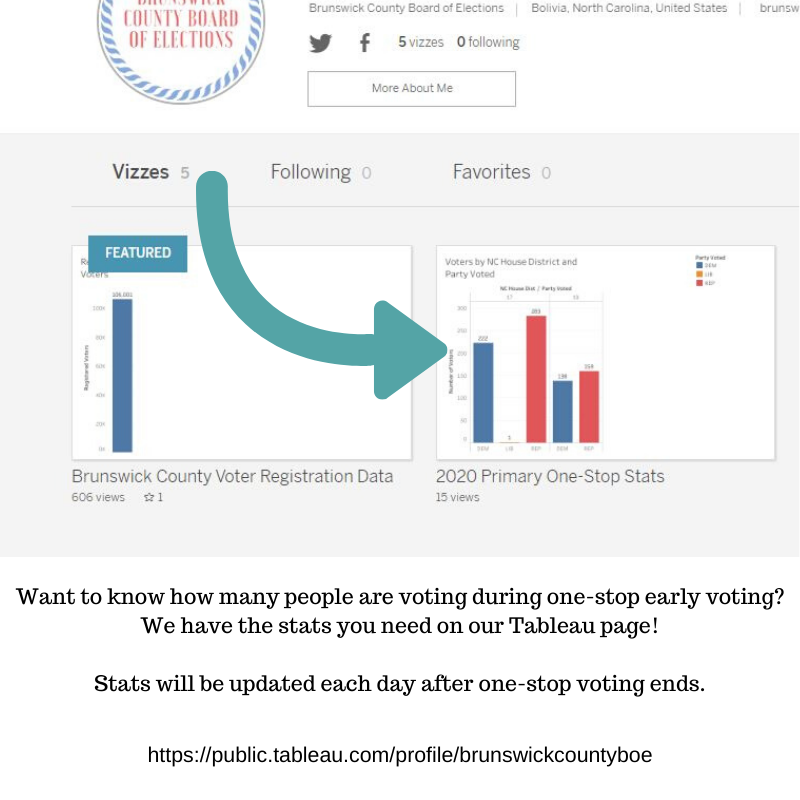Switch to the Vizzes tab
Screen dimensions: 800x800
pos(151,172)
